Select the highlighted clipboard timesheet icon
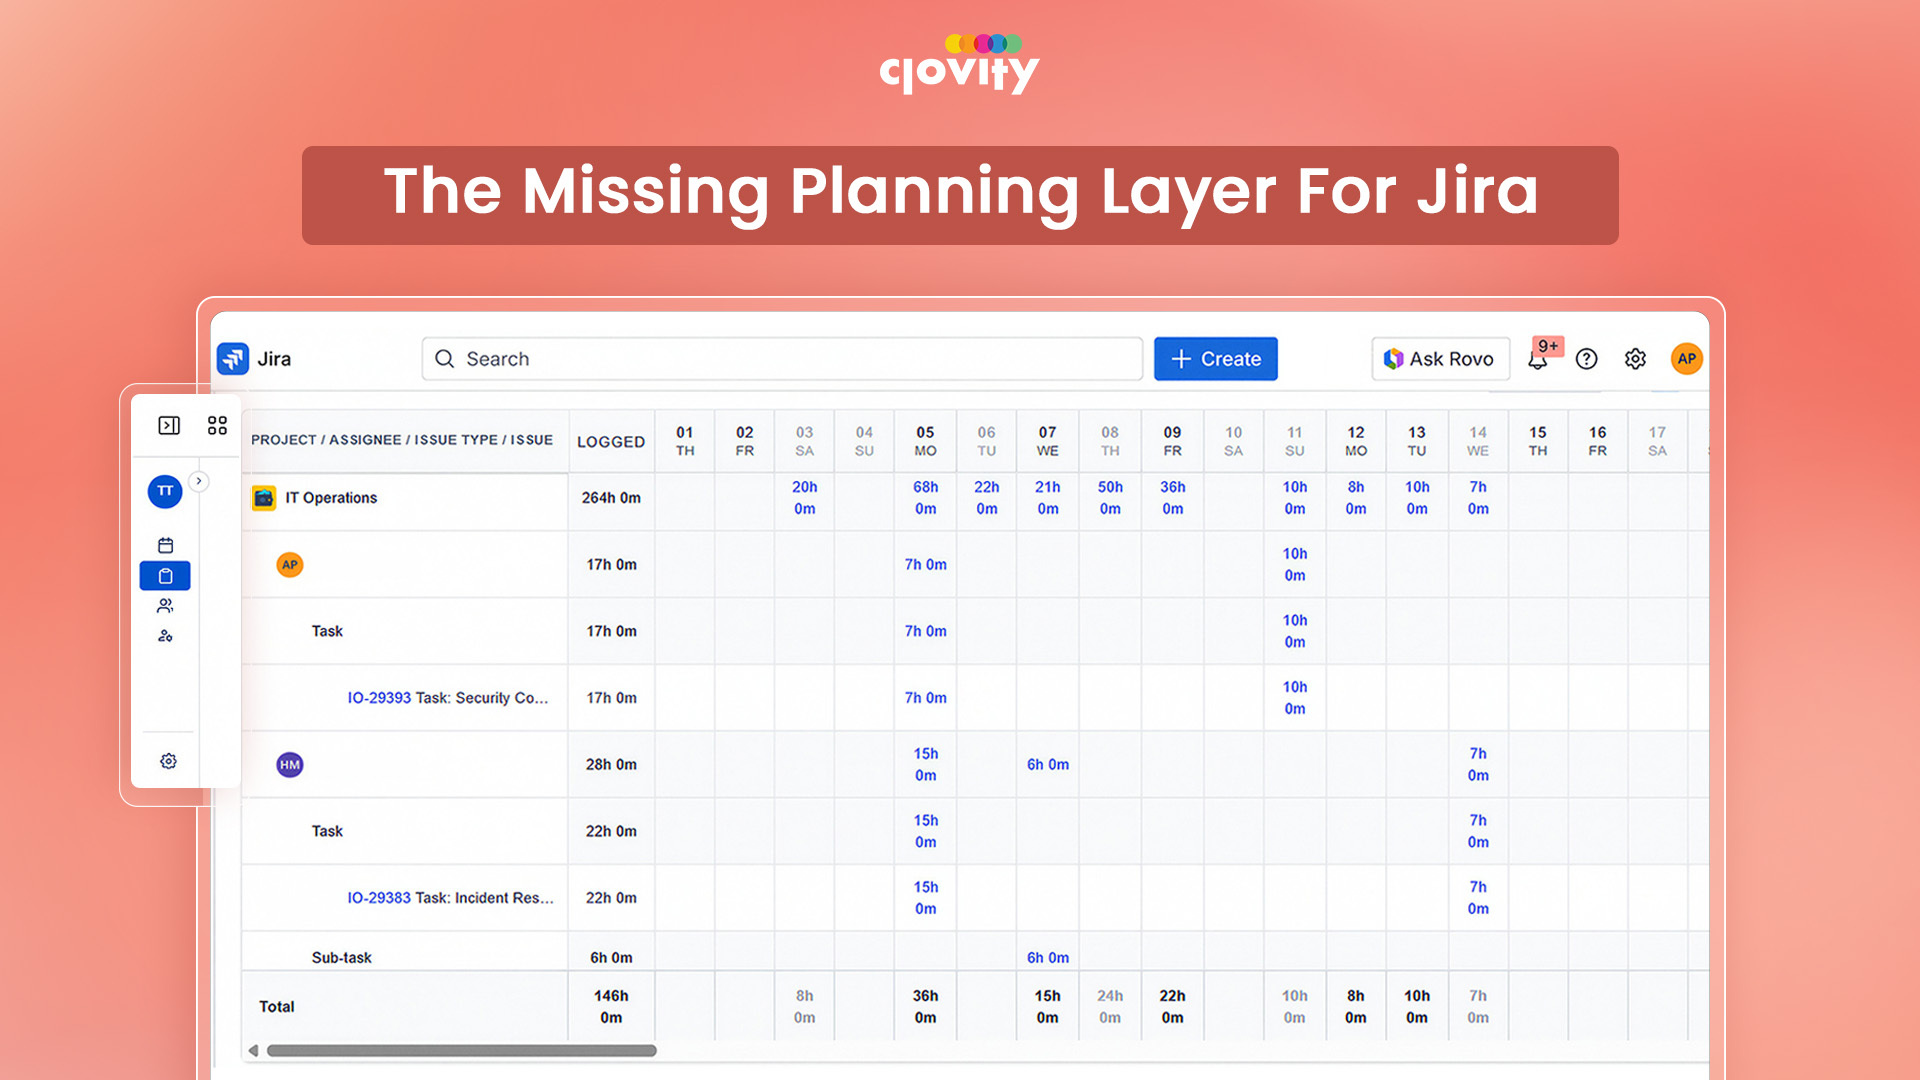 click(x=165, y=576)
